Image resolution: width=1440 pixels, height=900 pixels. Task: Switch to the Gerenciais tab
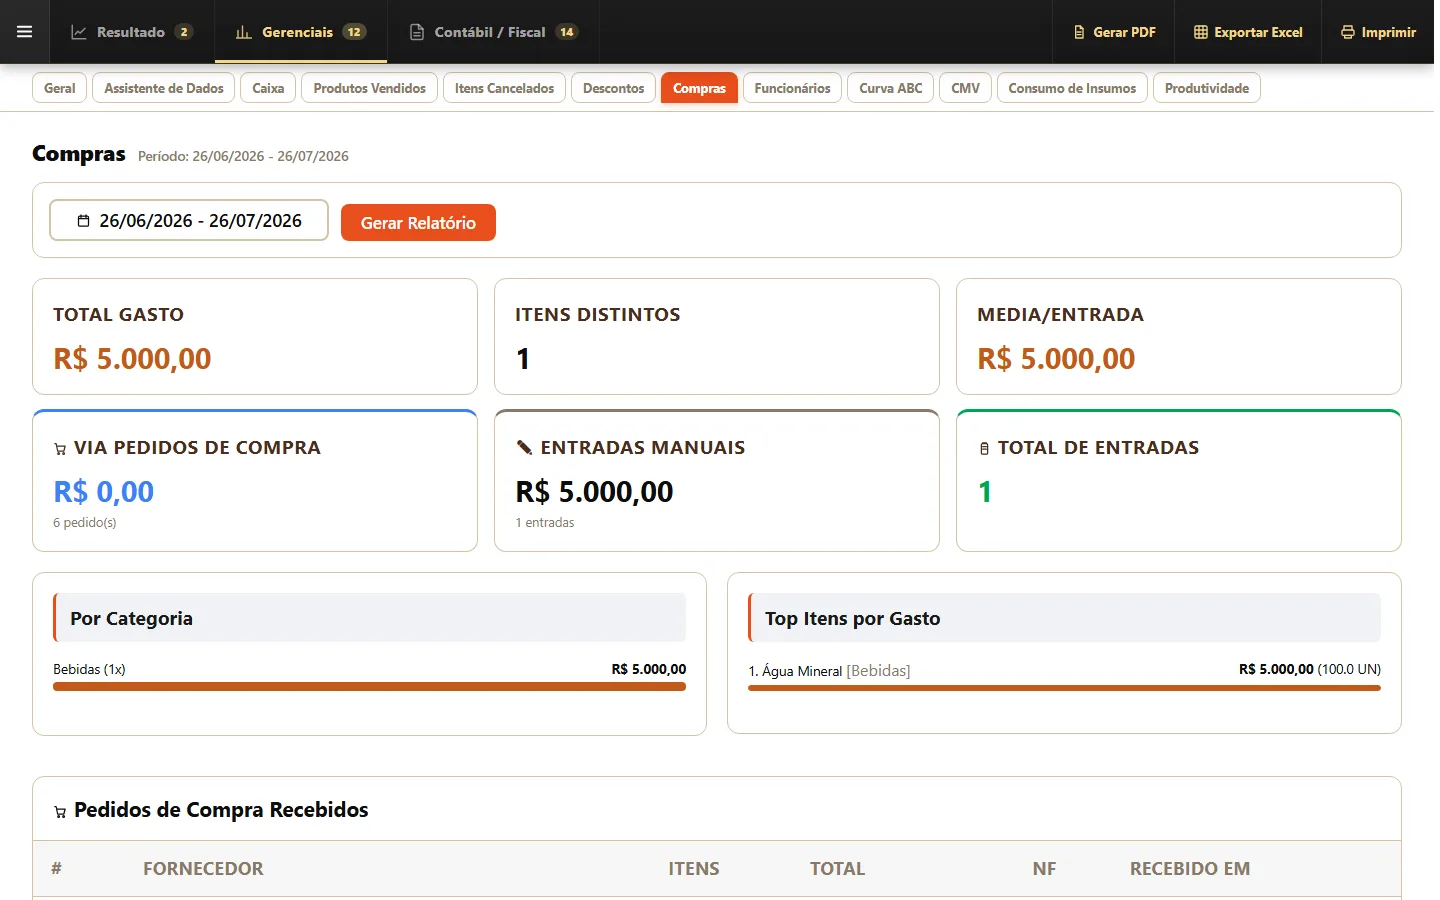tap(301, 32)
